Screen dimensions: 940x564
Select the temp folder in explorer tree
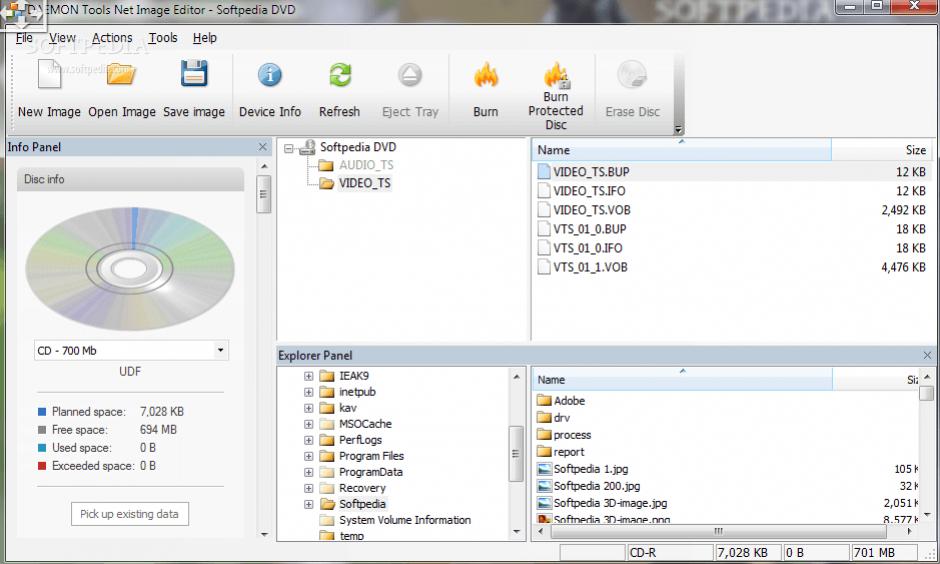[x=351, y=536]
